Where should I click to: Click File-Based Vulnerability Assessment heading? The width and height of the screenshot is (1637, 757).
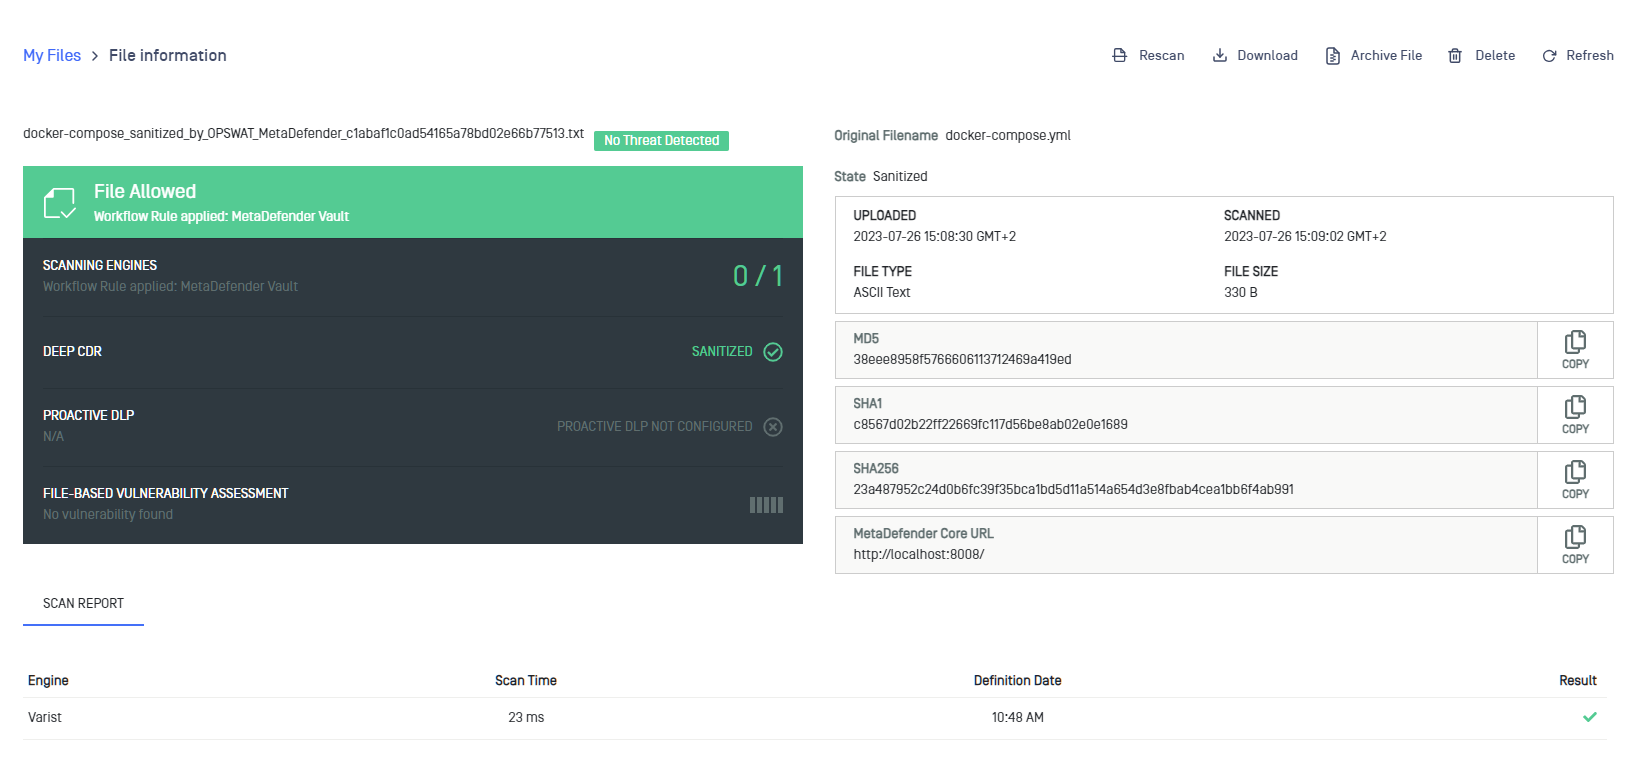point(165,493)
